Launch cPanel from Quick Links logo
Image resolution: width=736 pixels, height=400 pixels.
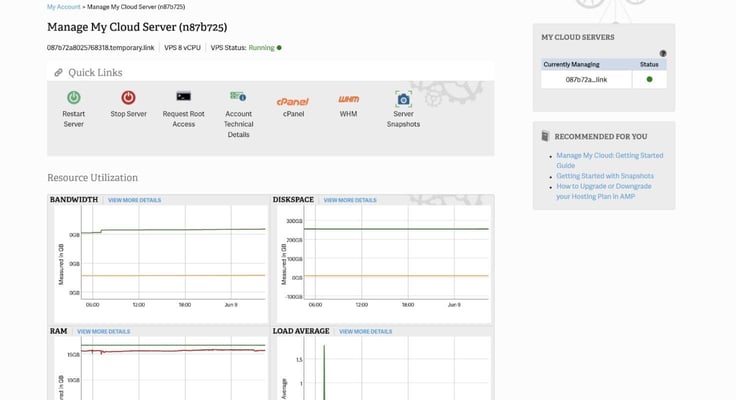[x=293, y=101]
